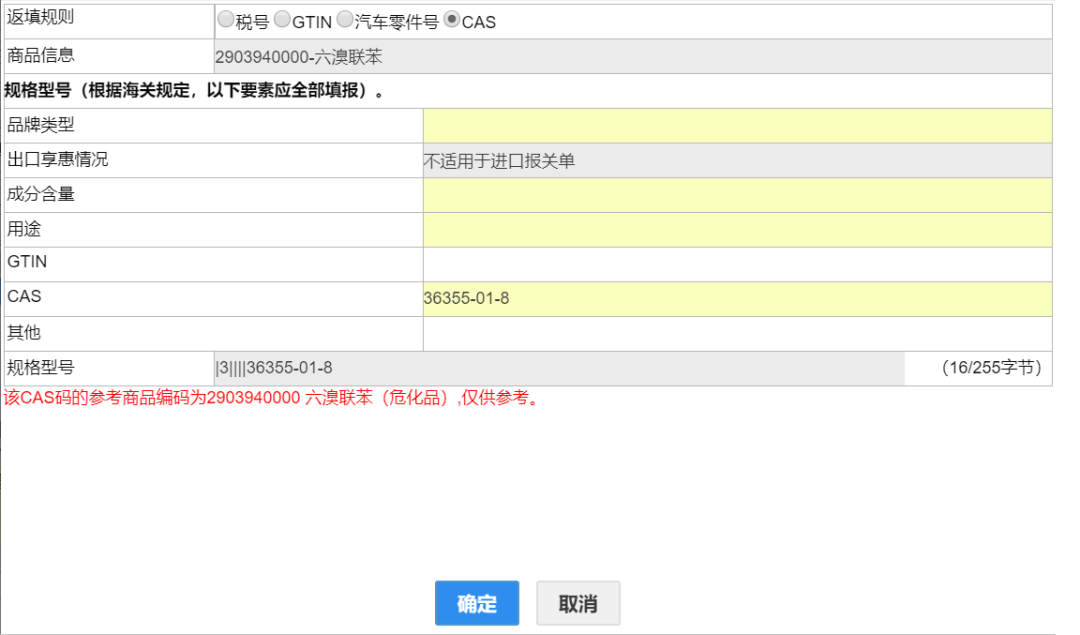Click the 品牌类型 input field
Viewport: 1080px width, 635px height.
click(x=738, y=126)
